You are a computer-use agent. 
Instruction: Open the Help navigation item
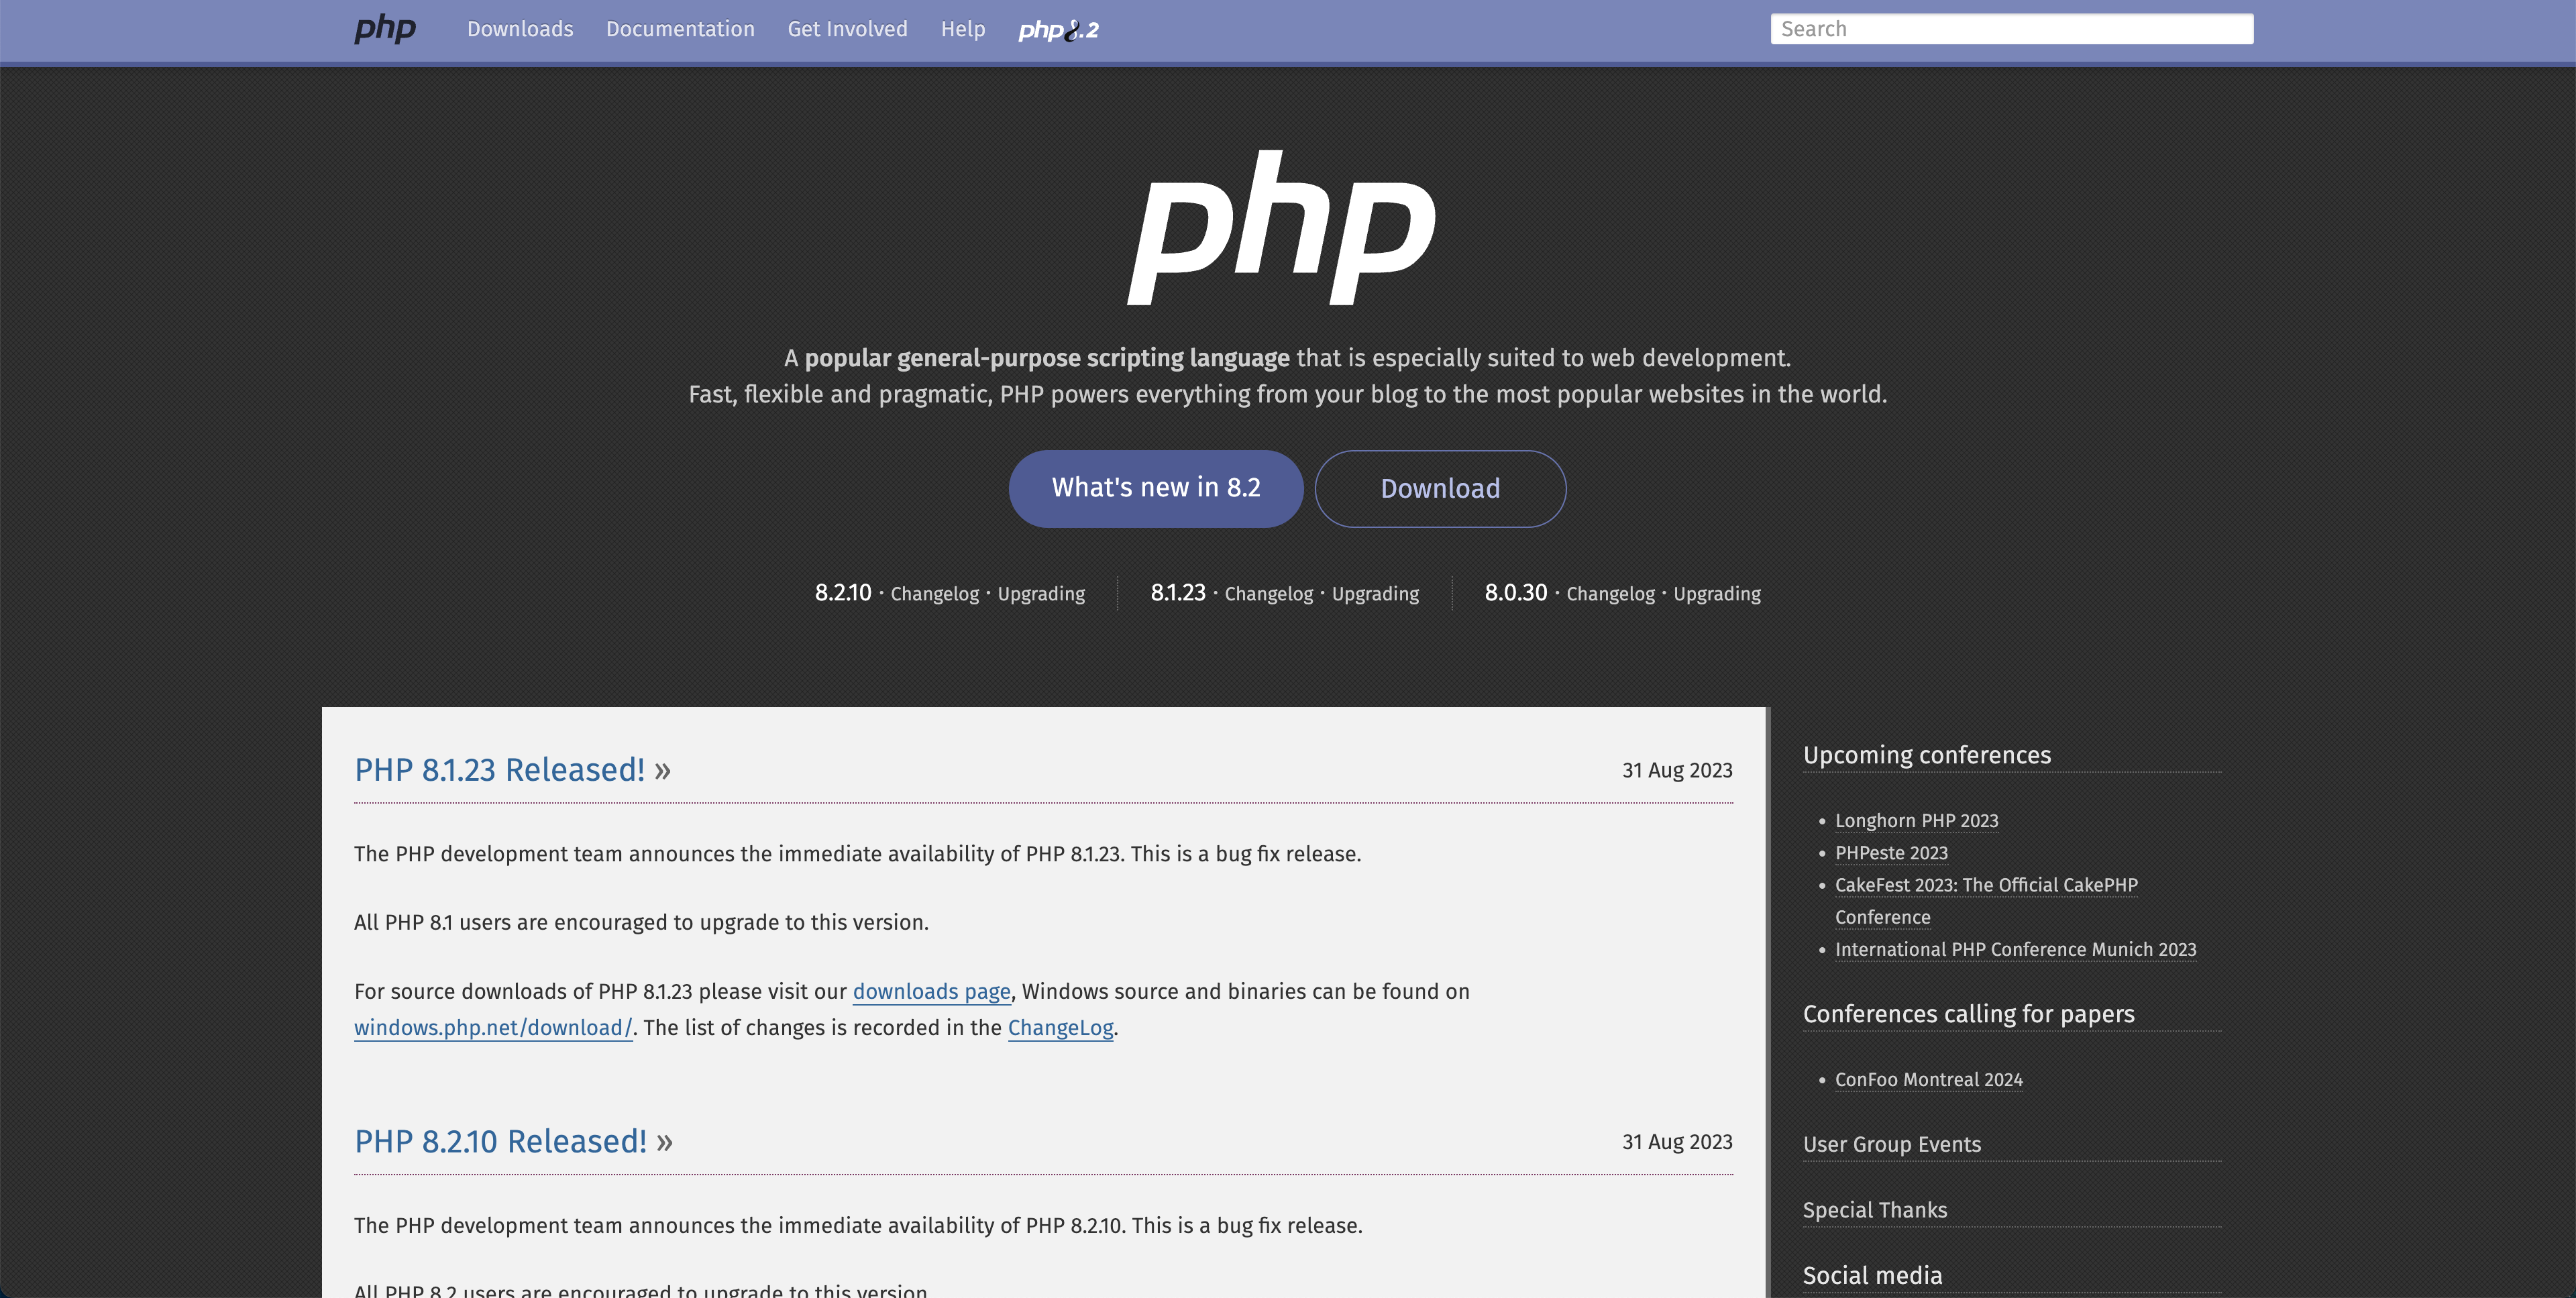point(962,29)
